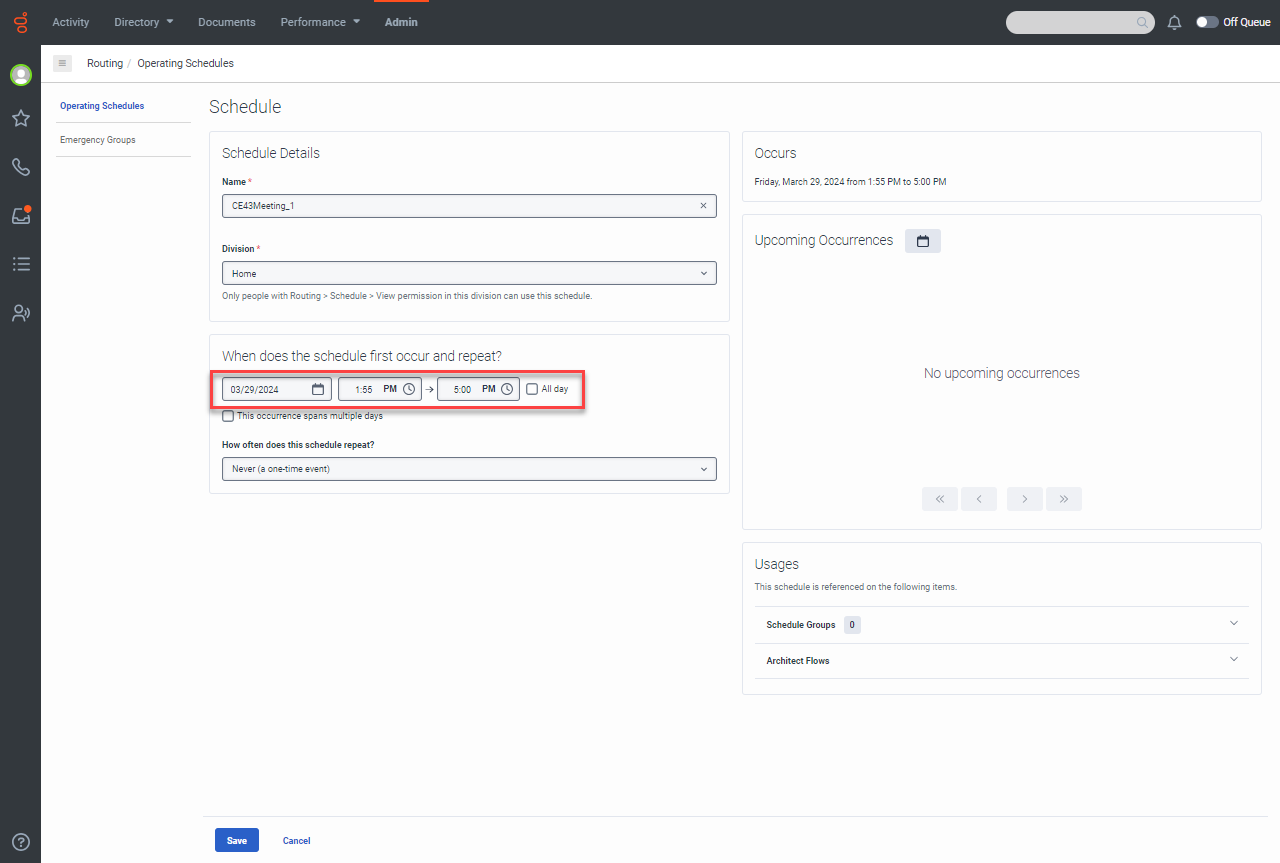Click the Cancel link
Image resolution: width=1280 pixels, height=863 pixels.
pos(296,841)
